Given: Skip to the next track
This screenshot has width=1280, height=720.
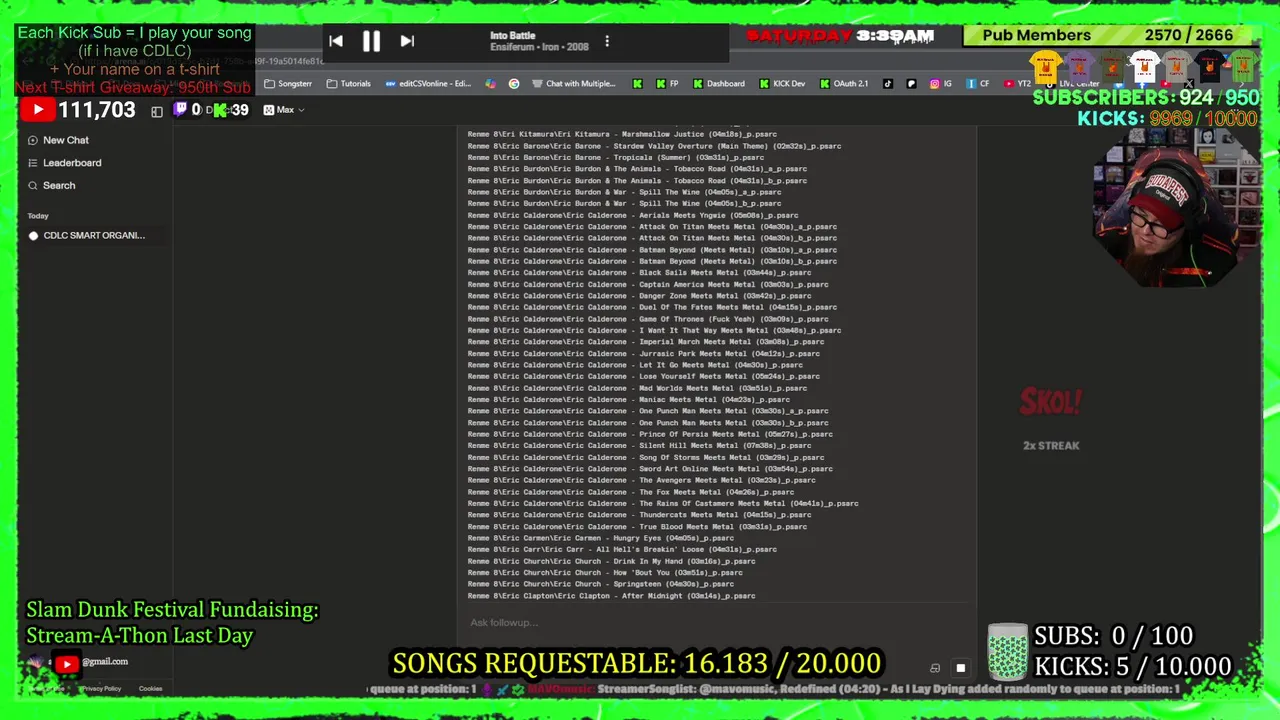Looking at the screenshot, I should point(407,41).
